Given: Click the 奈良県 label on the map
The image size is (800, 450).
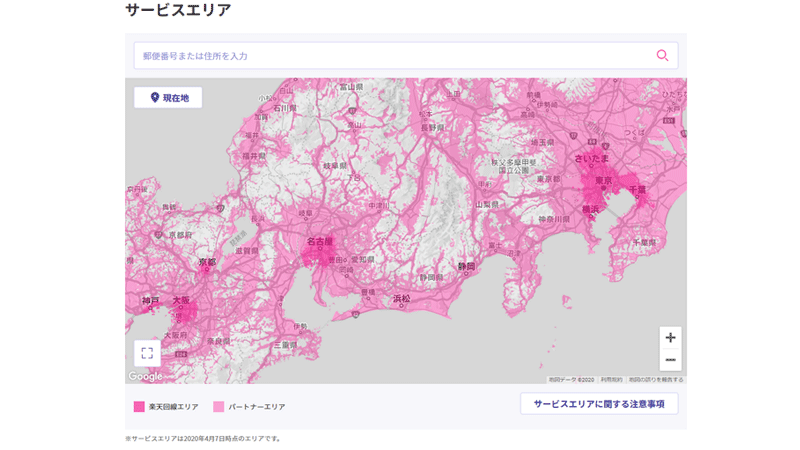Looking at the screenshot, I should [218, 341].
